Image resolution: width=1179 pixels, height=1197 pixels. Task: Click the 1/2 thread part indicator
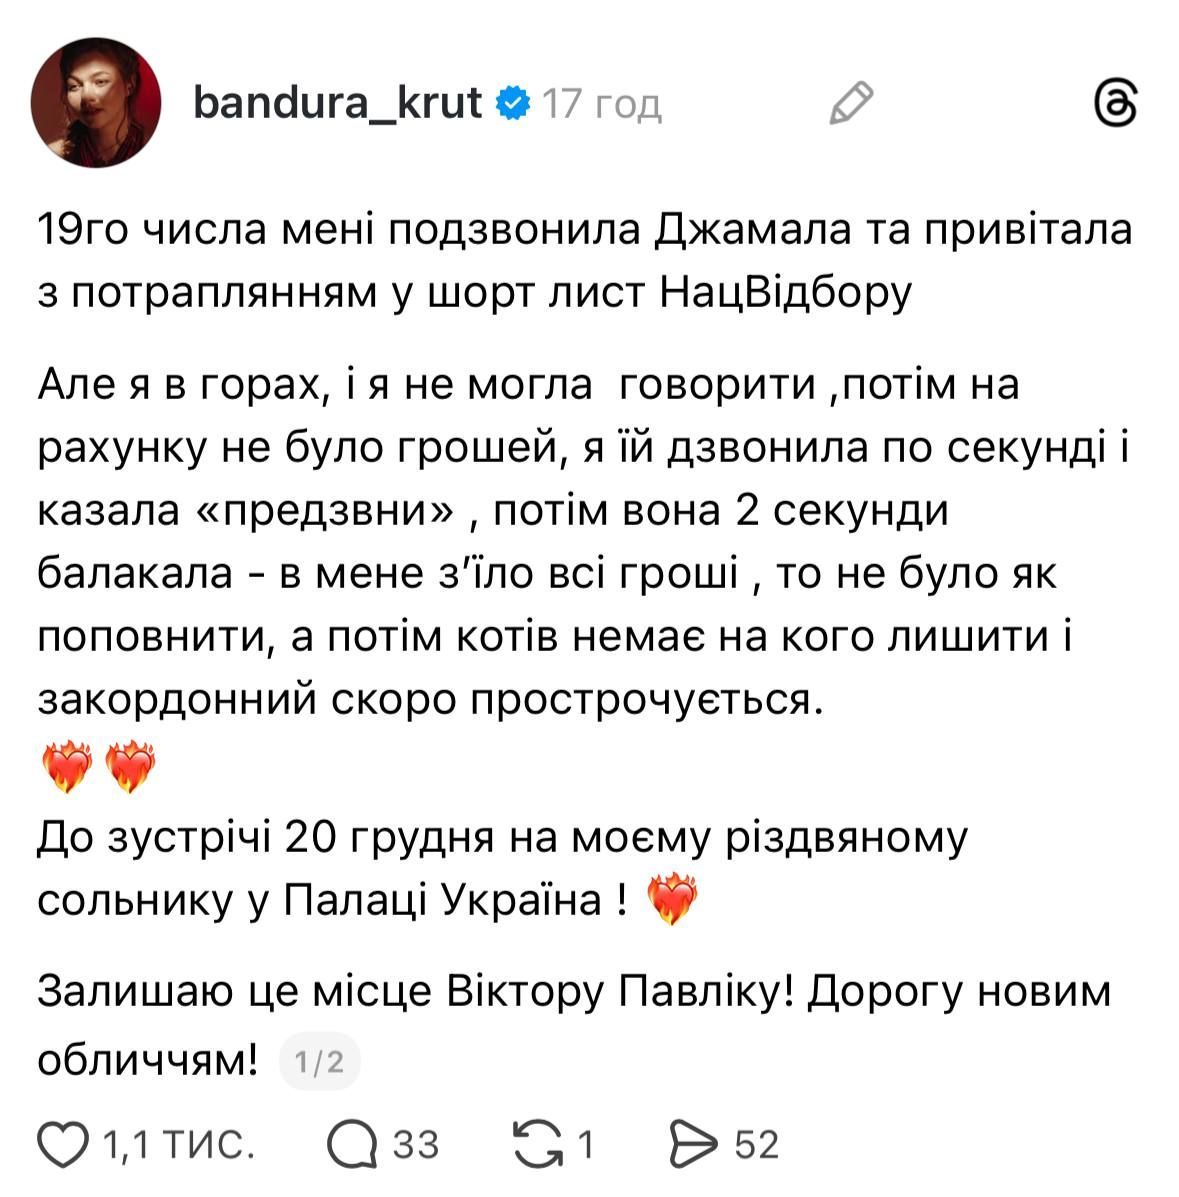(x=319, y=1061)
